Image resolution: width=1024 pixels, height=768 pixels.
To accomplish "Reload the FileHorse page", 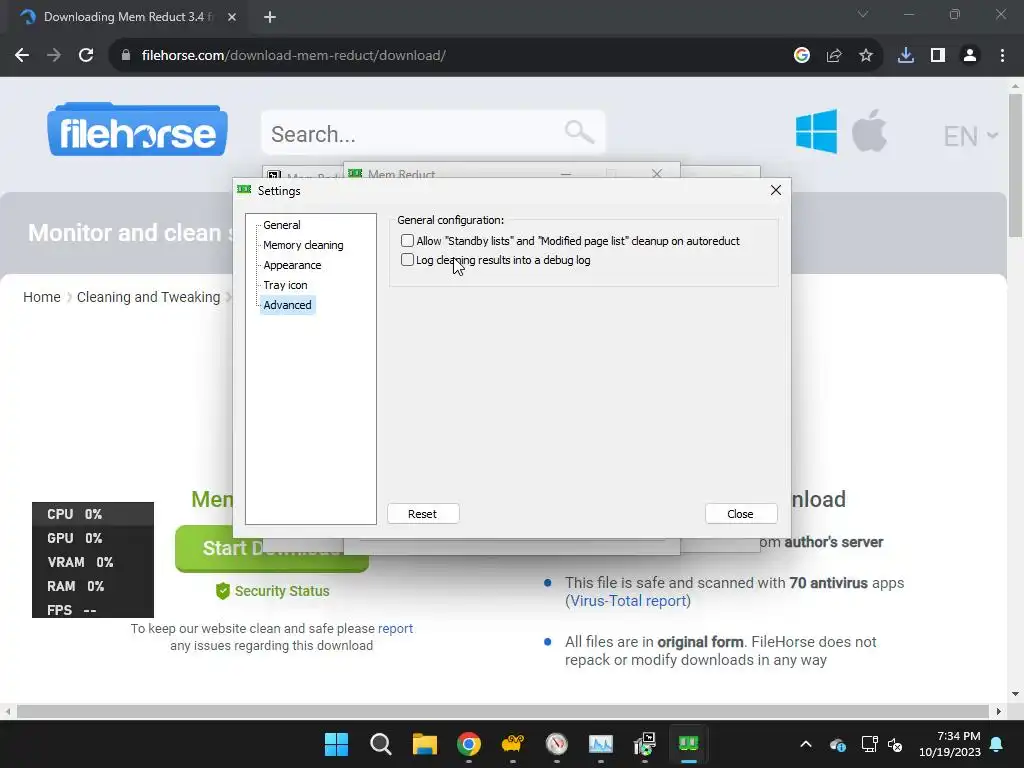I will pyautogui.click(x=86, y=56).
